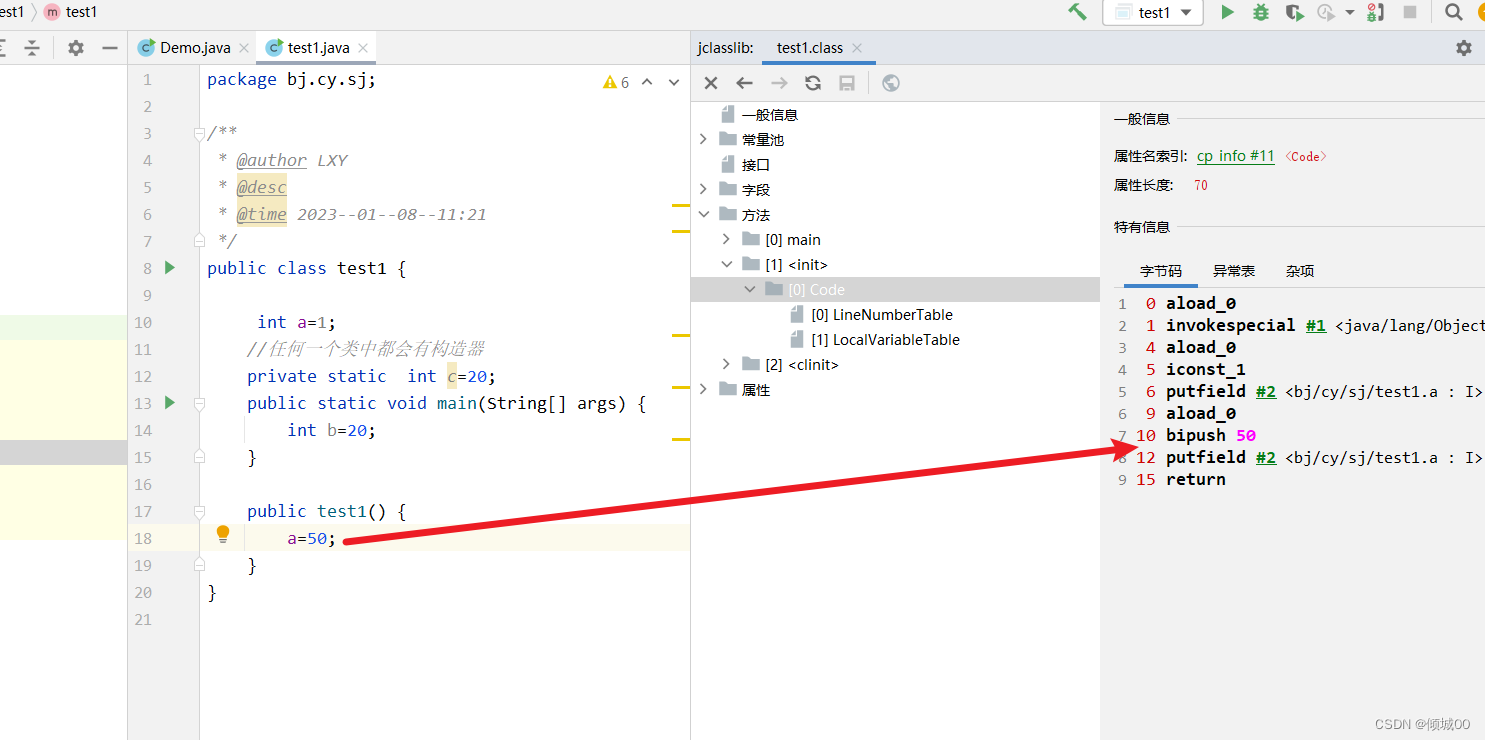Open the profiler dropdown arrow
Image resolution: width=1485 pixels, height=740 pixels.
click(x=1349, y=12)
